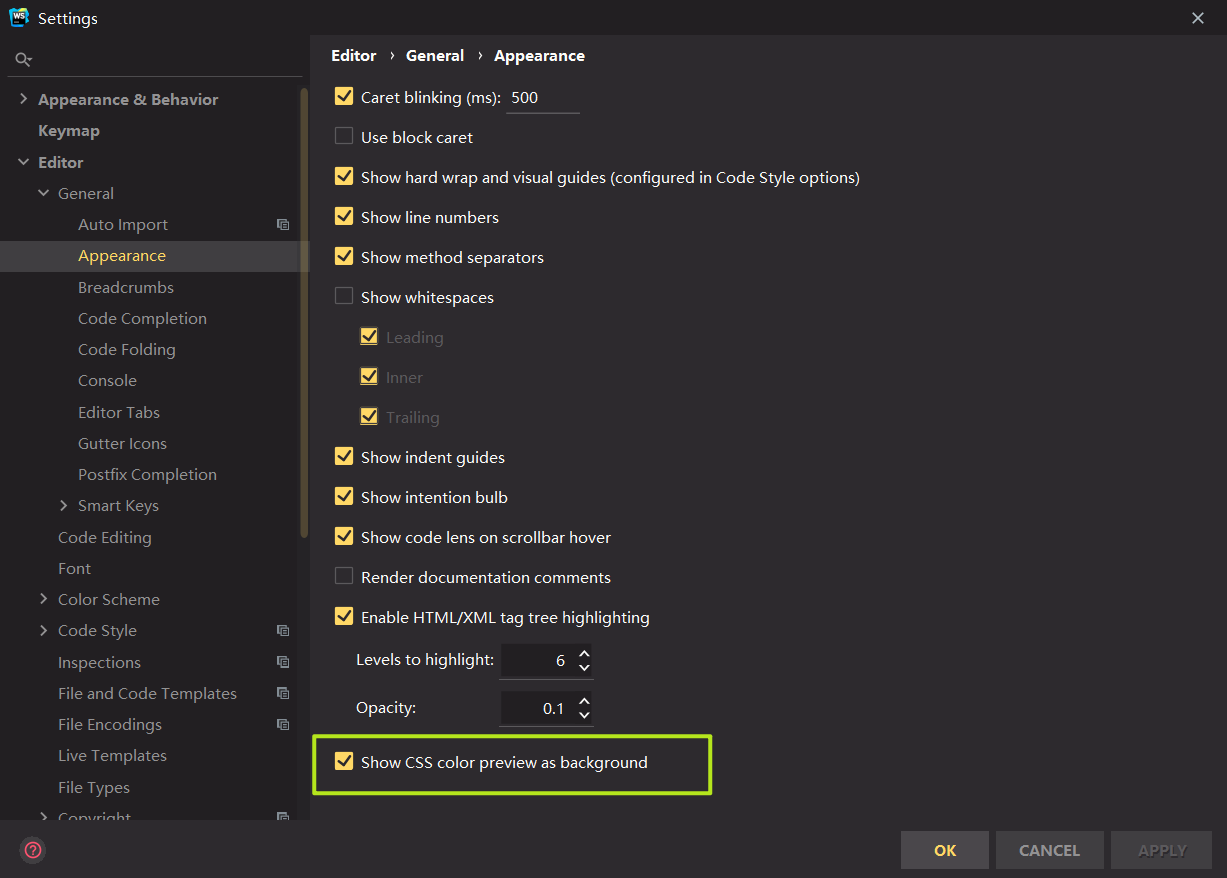The height and width of the screenshot is (878, 1227).
Task: Click the help question mark icon
Action: tap(33, 850)
